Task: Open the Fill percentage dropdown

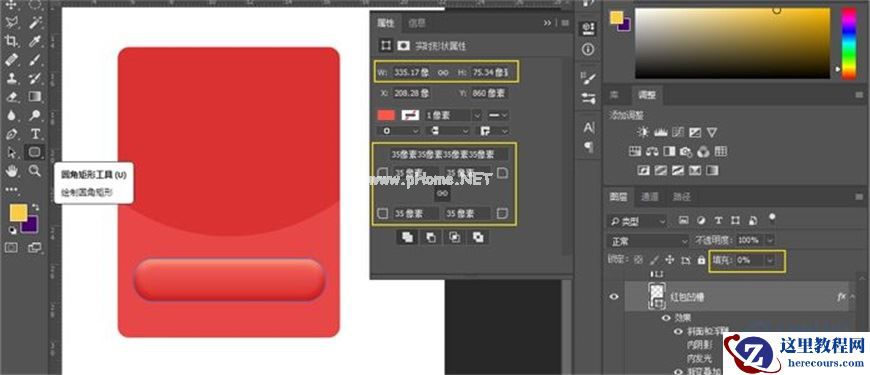Action: tap(770, 260)
